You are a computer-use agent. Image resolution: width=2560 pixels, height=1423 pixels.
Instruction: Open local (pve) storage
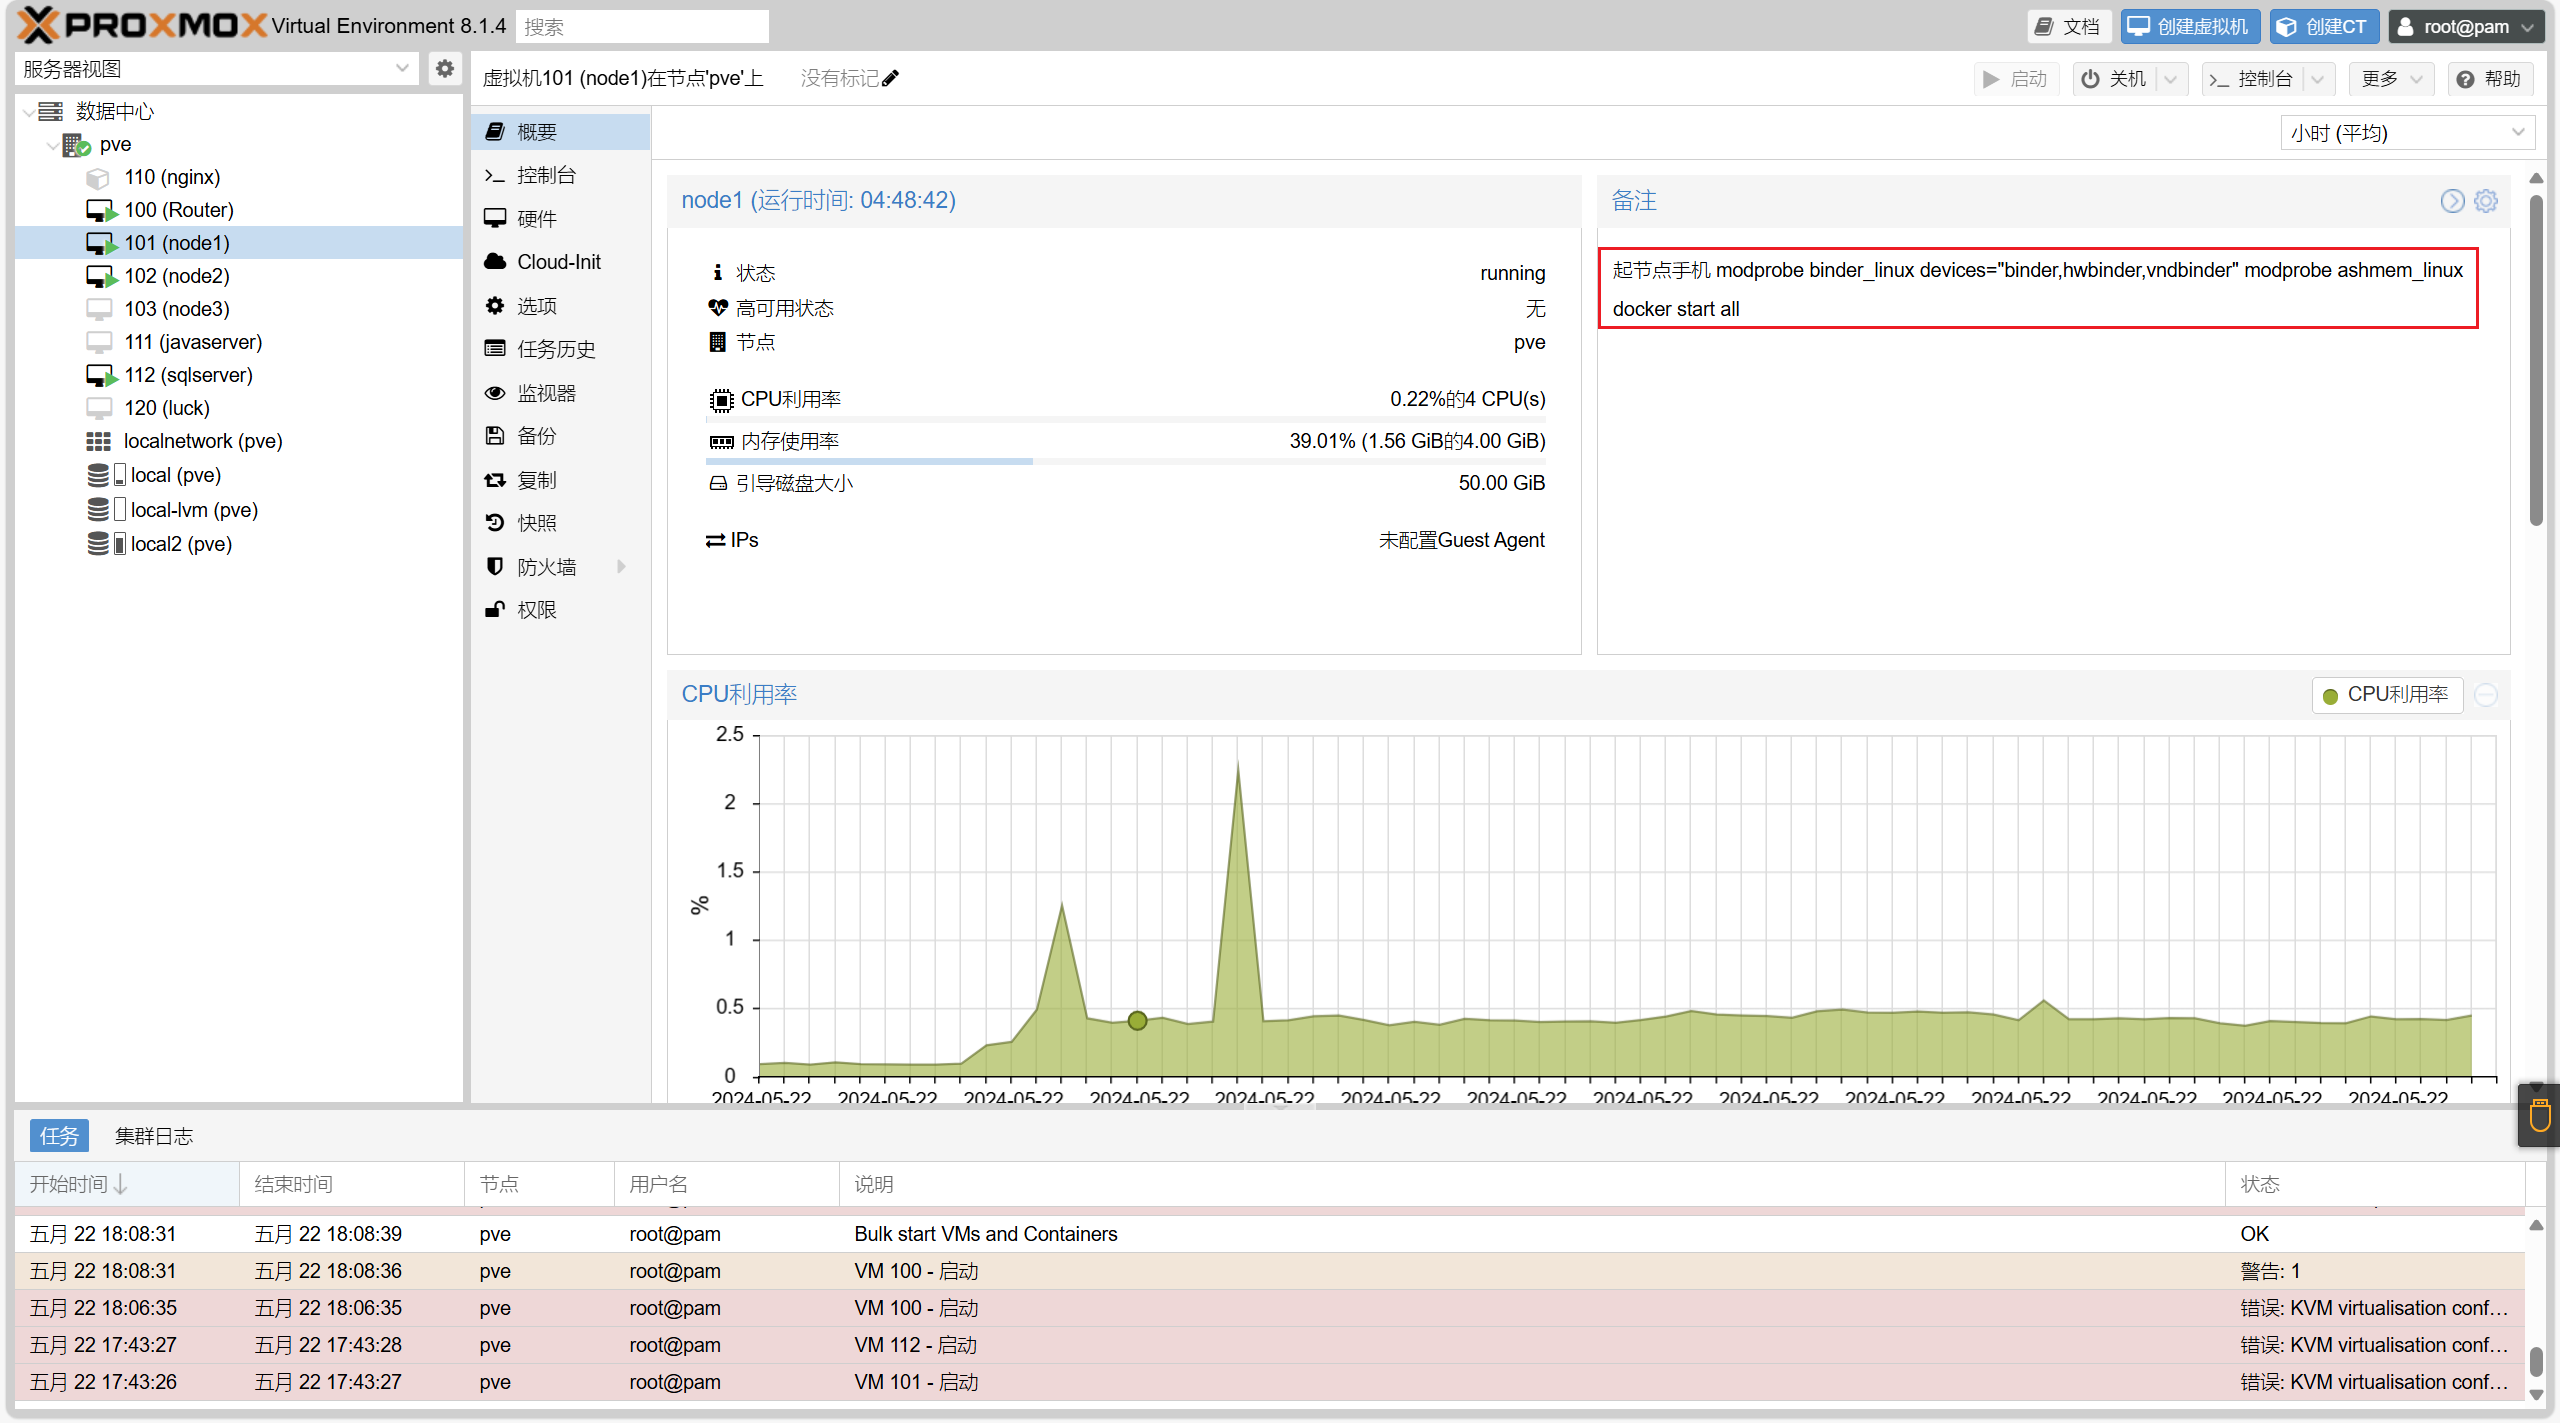click(x=175, y=475)
